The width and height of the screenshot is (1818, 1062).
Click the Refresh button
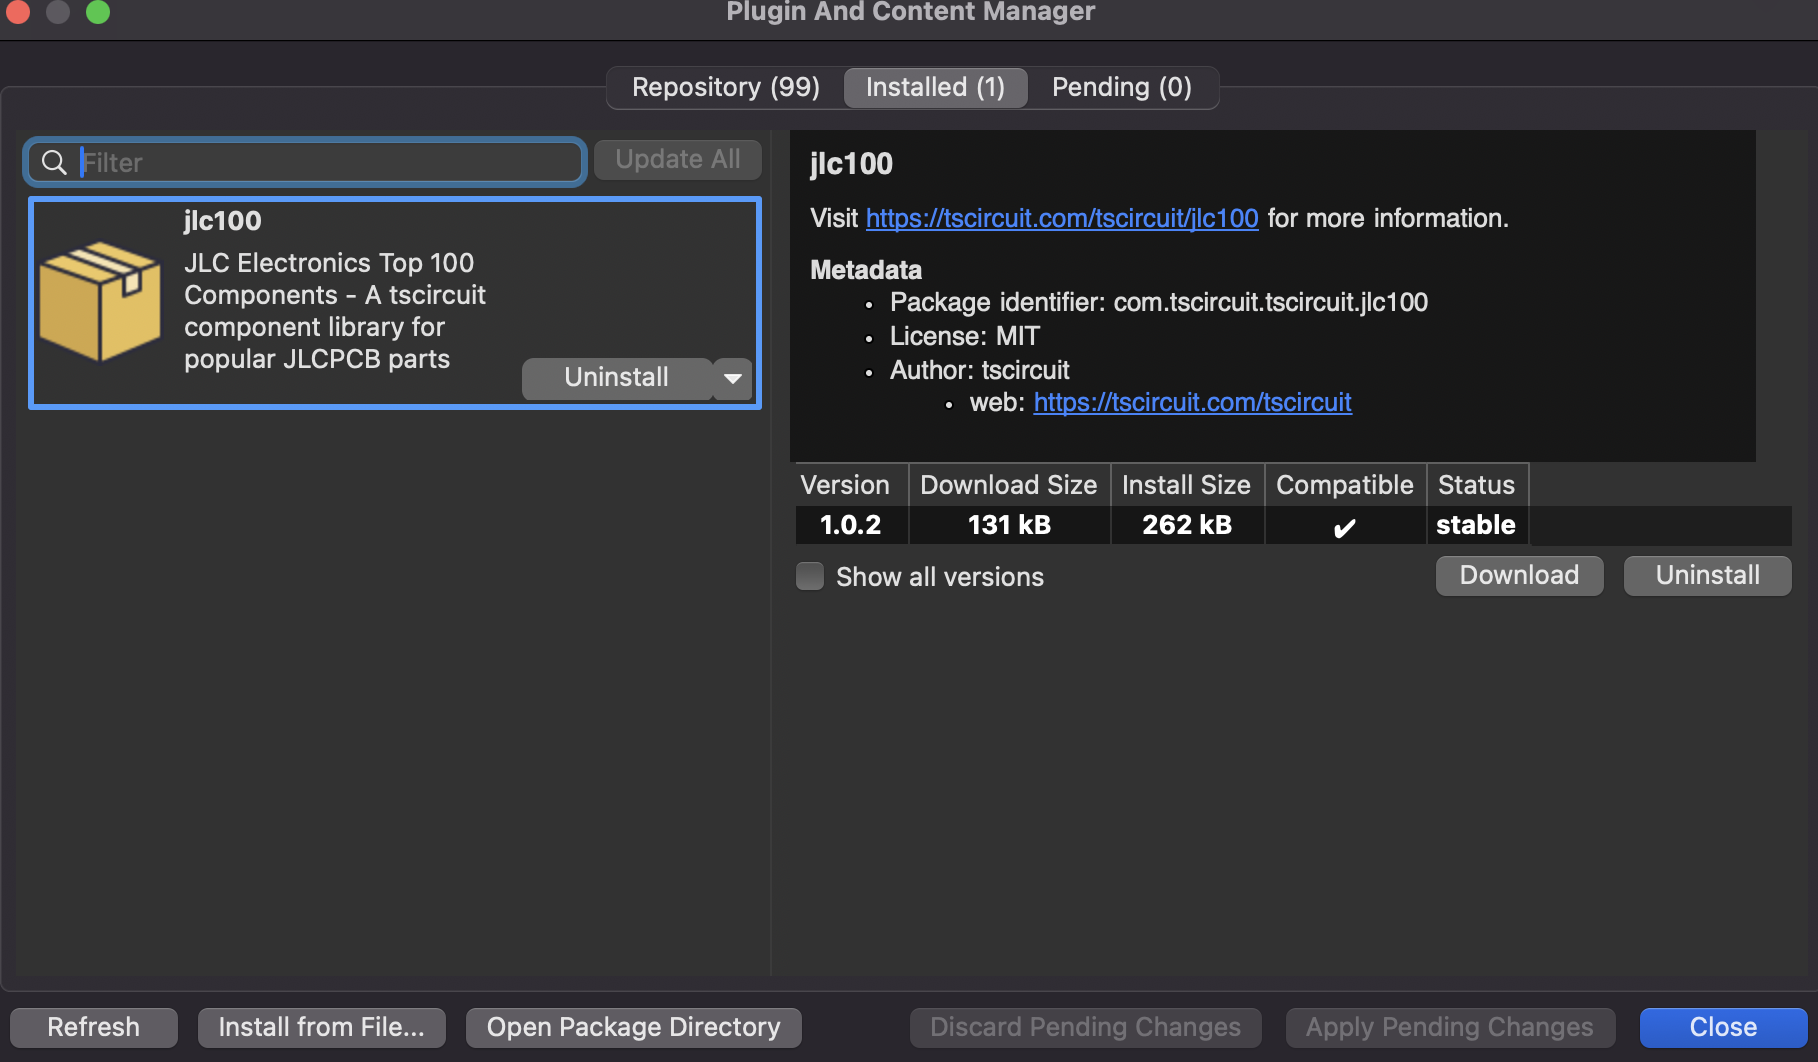tap(94, 1027)
